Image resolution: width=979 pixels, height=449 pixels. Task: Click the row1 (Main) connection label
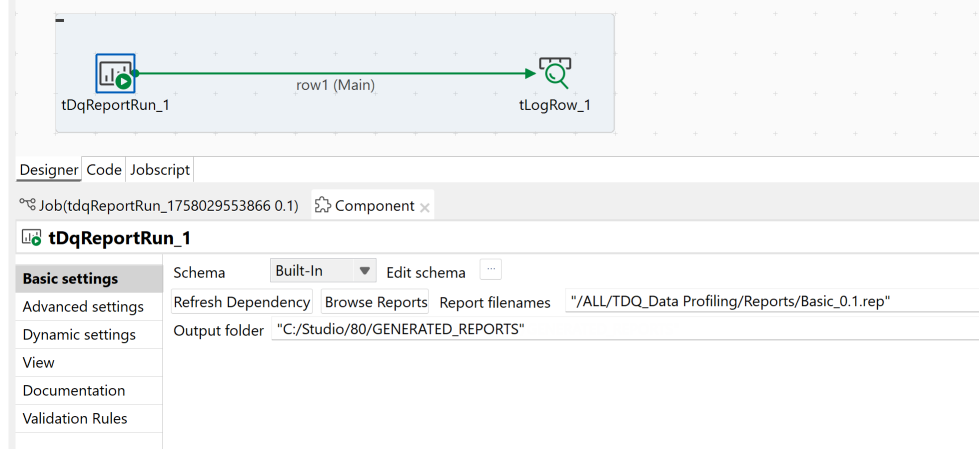pos(335,85)
